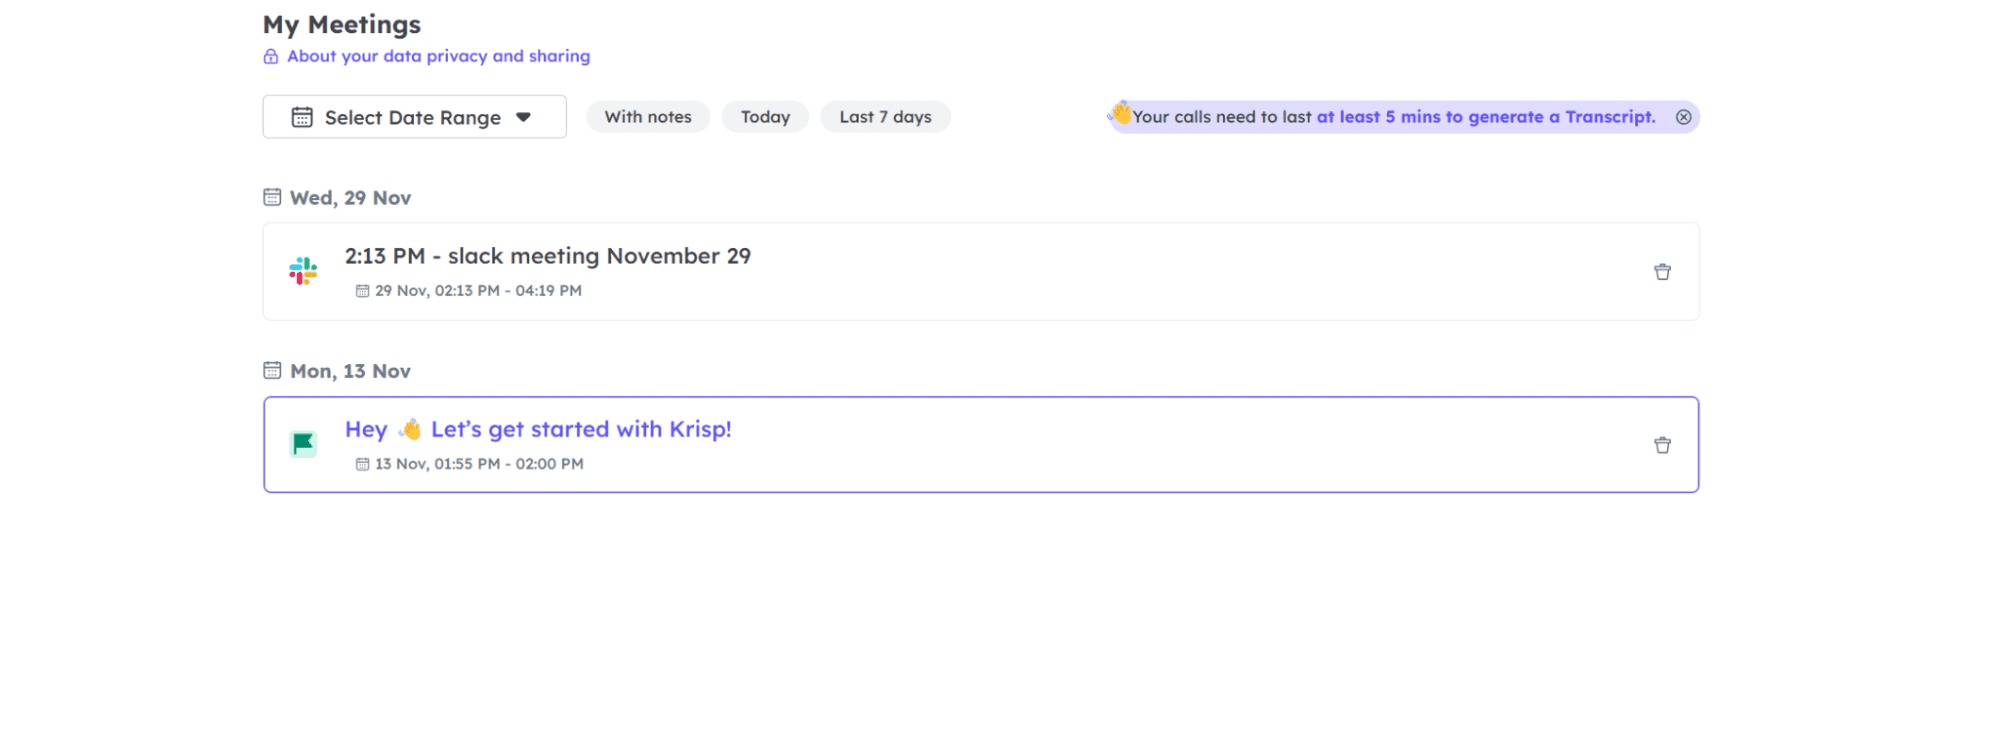This screenshot has width=1999, height=750.
Task: Click the calendar icon next to Wed, 29 Nov
Action: click(272, 197)
